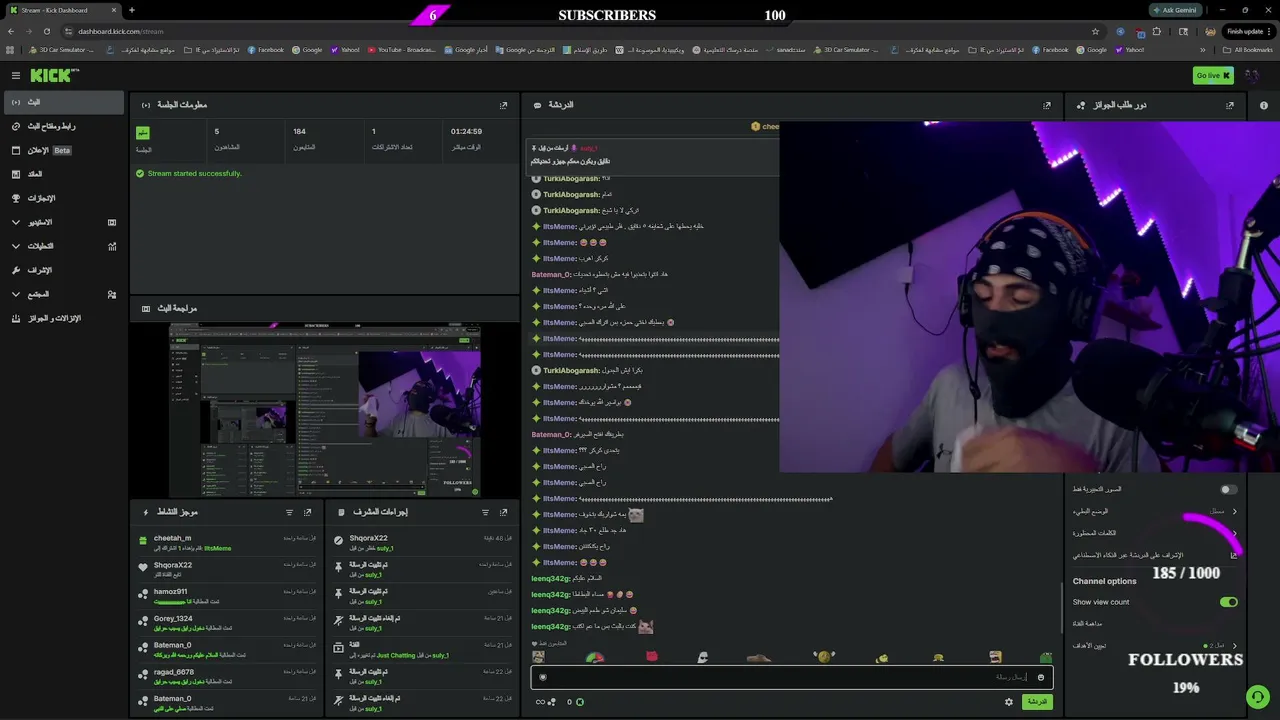Reload the page with browser refresh button
Viewport: 1280px width, 720px height.
coord(46,31)
